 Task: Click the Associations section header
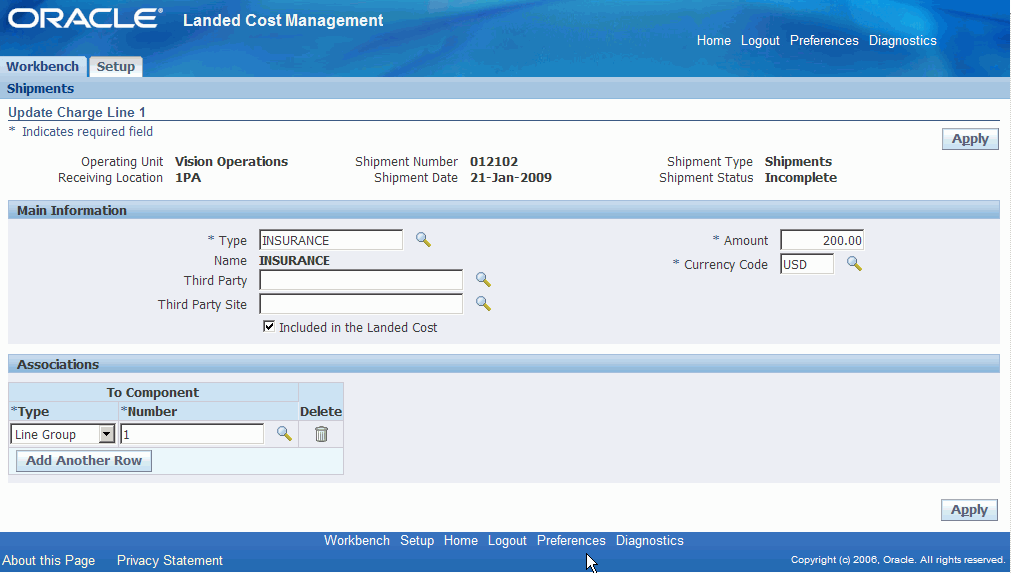pos(504,364)
